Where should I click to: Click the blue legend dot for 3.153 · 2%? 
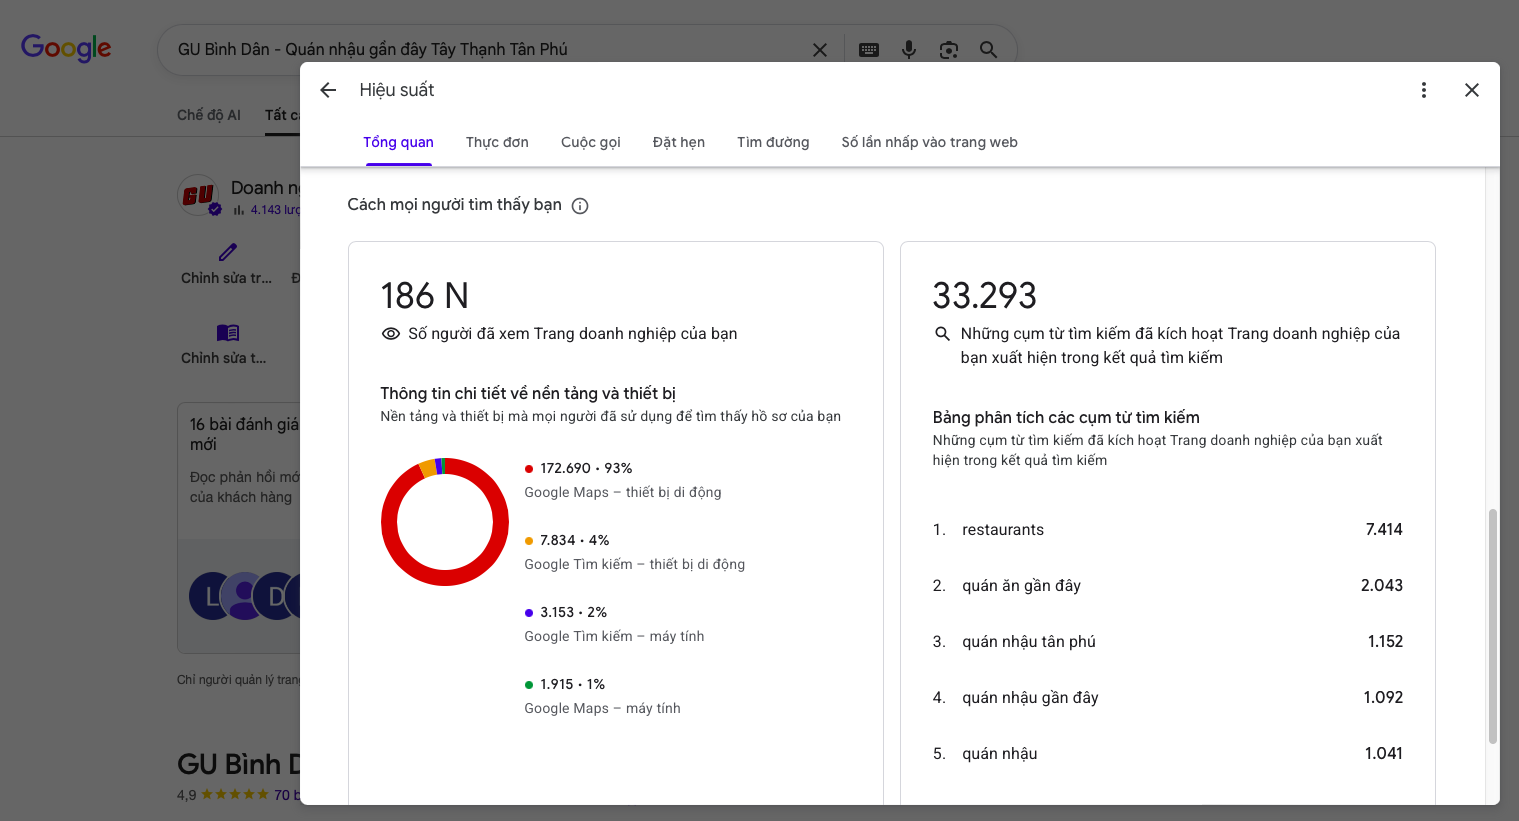click(x=529, y=612)
